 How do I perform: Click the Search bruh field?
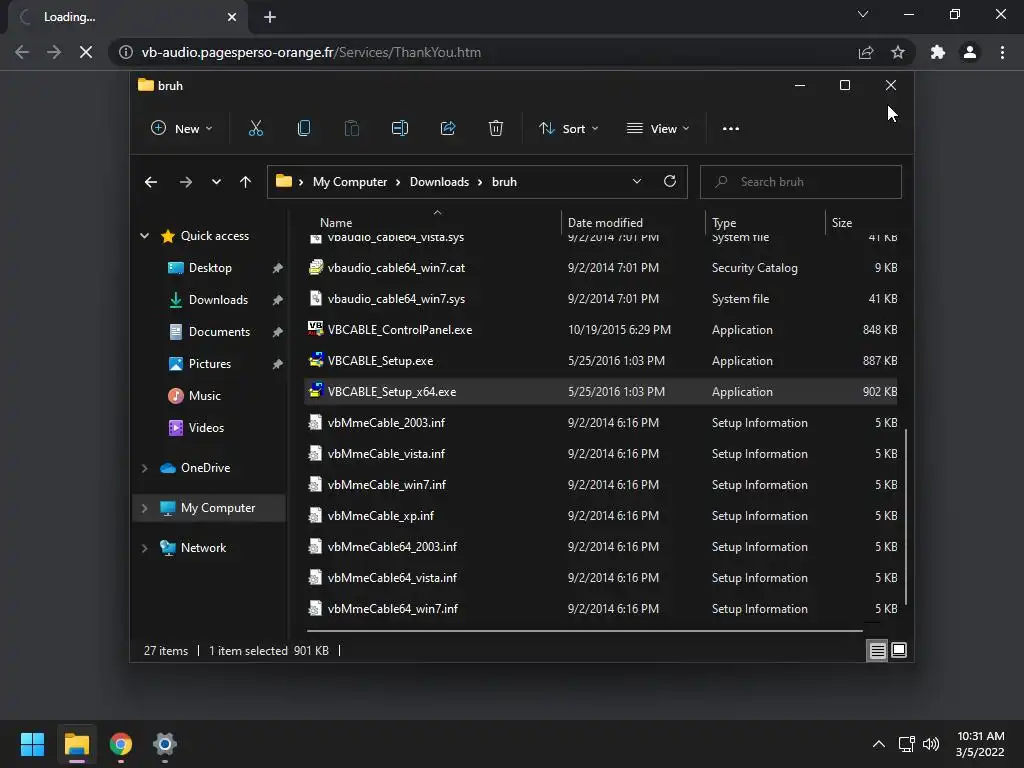click(801, 182)
